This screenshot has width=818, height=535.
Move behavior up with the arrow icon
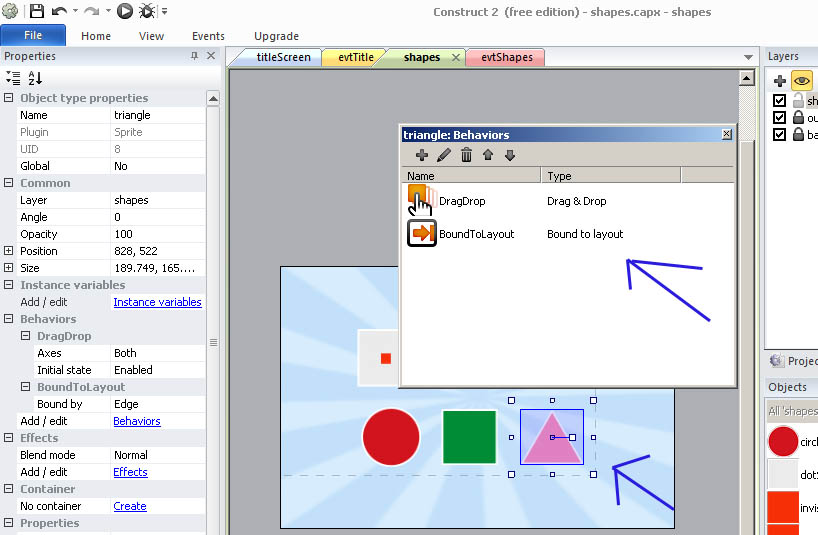pyautogui.click(x=488, y=155)
